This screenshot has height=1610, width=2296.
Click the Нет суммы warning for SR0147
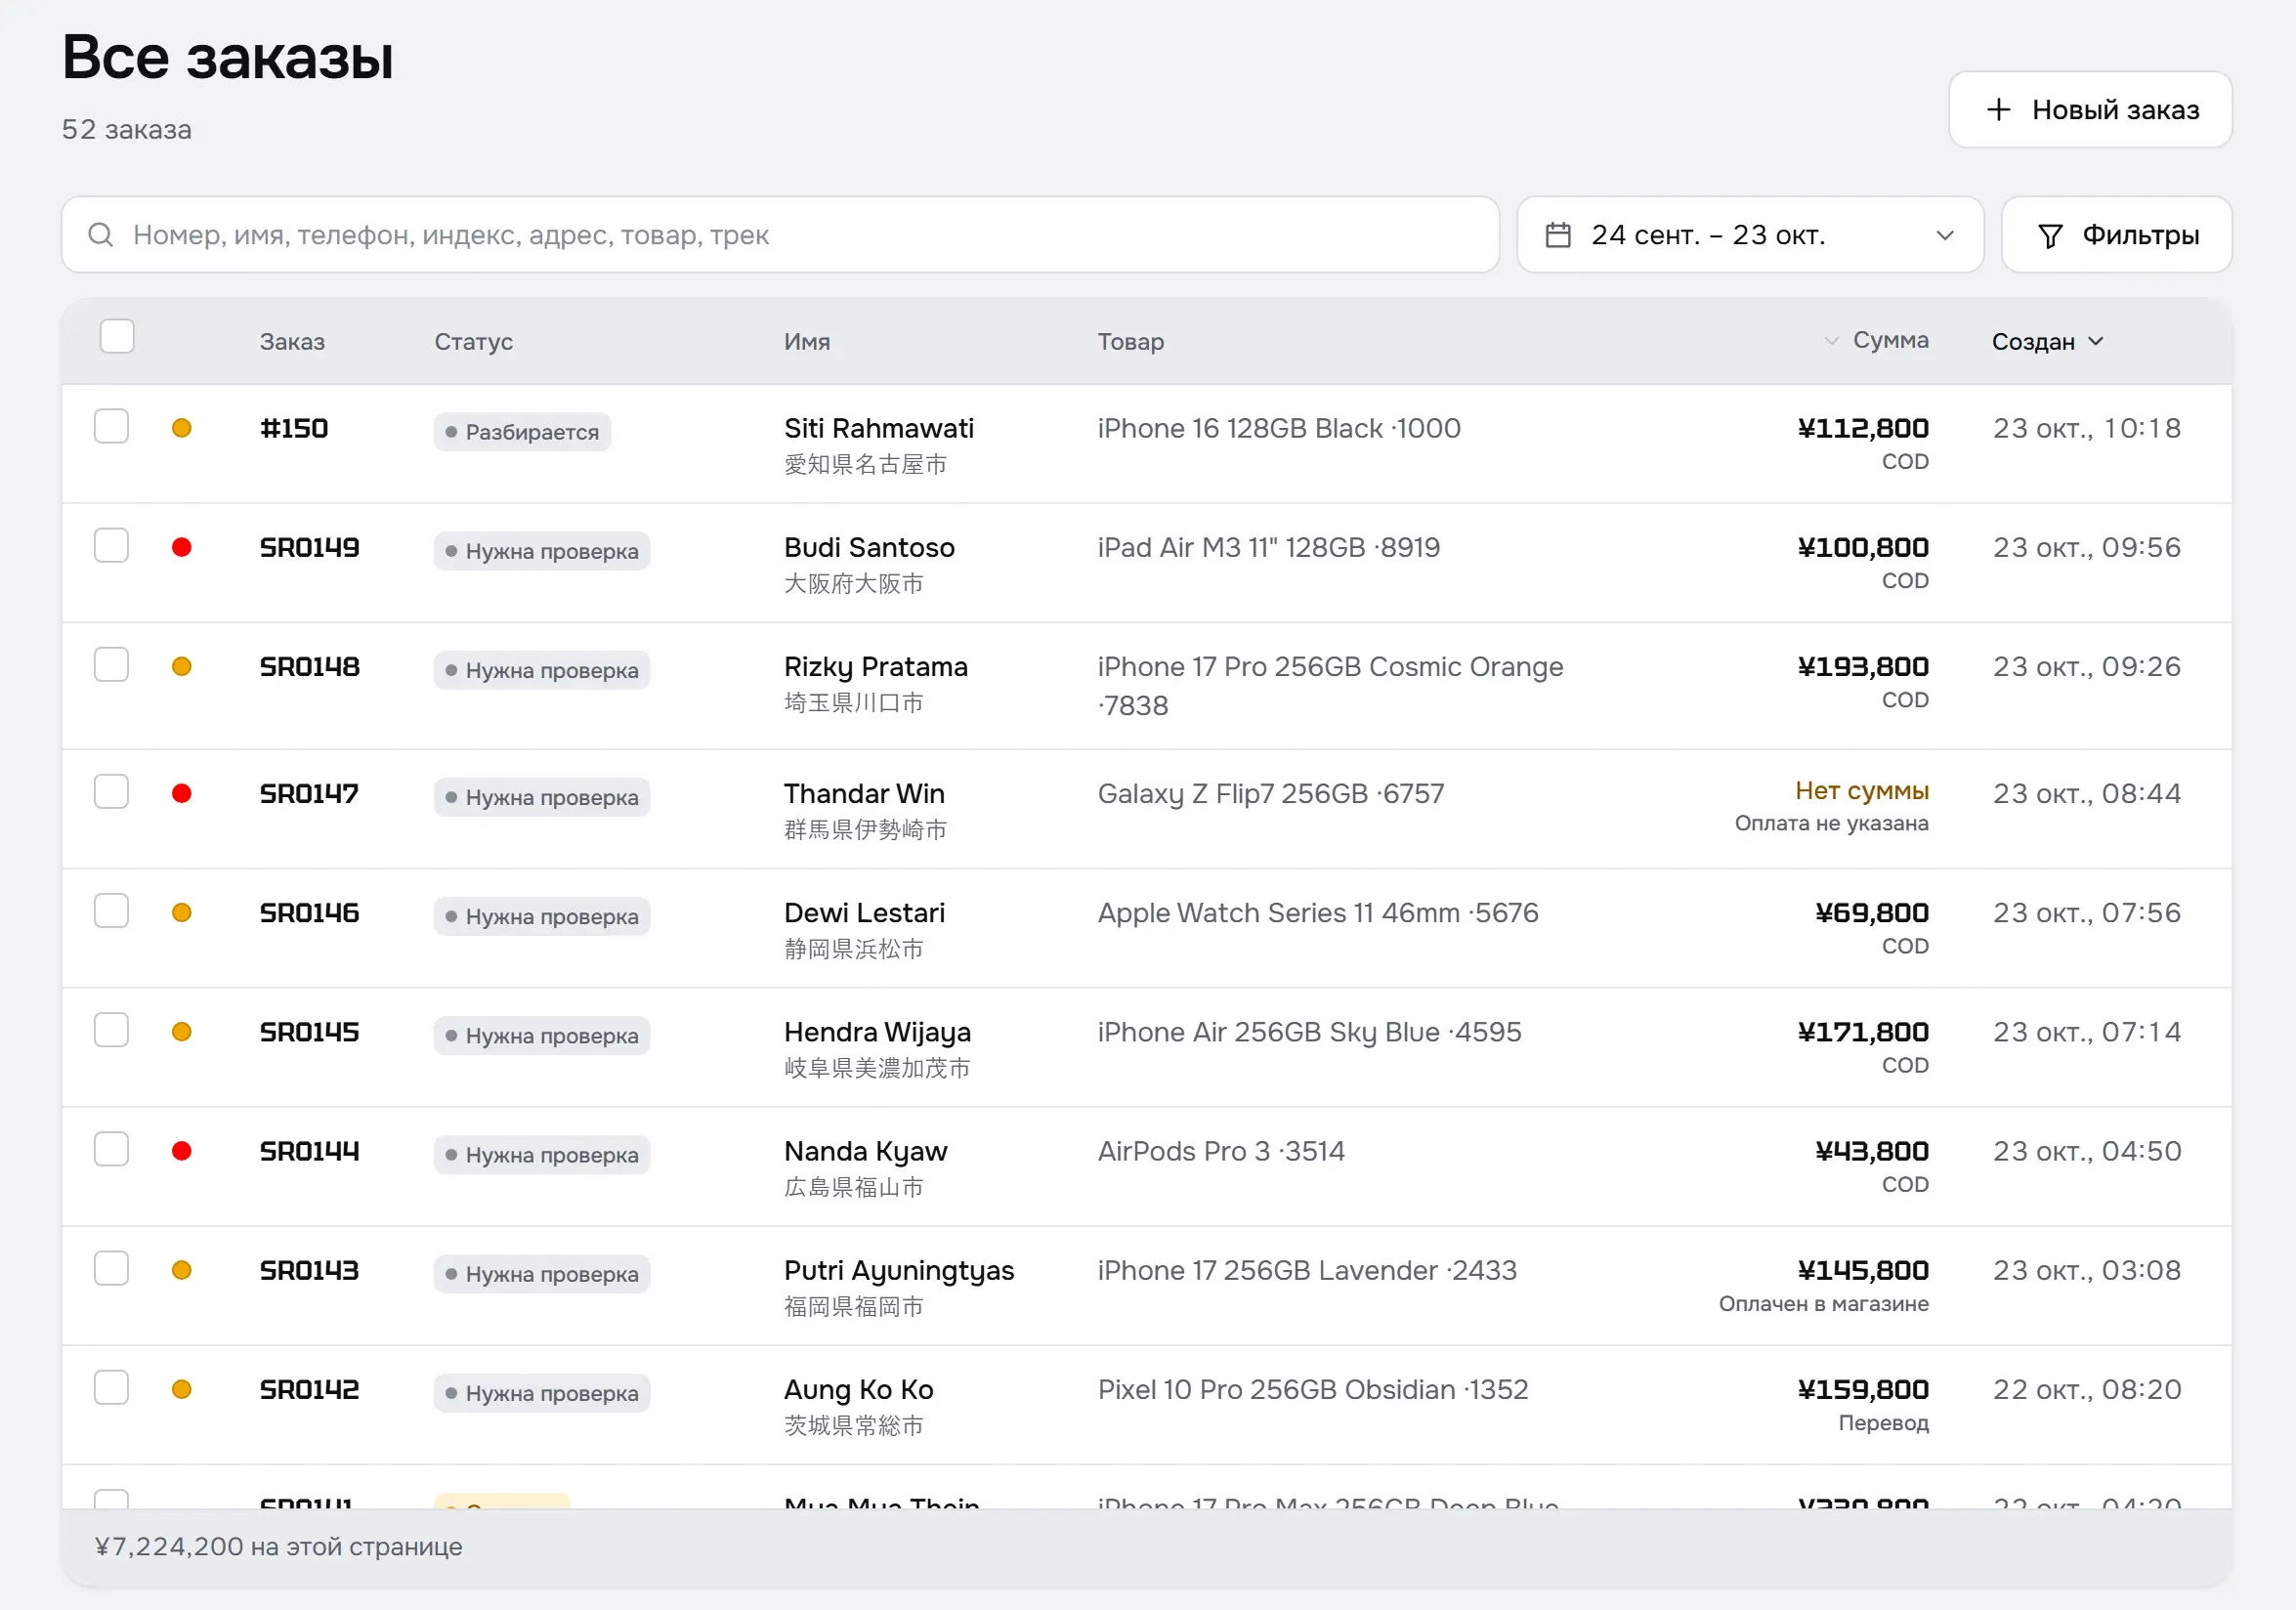click(x=1861, y=791)
